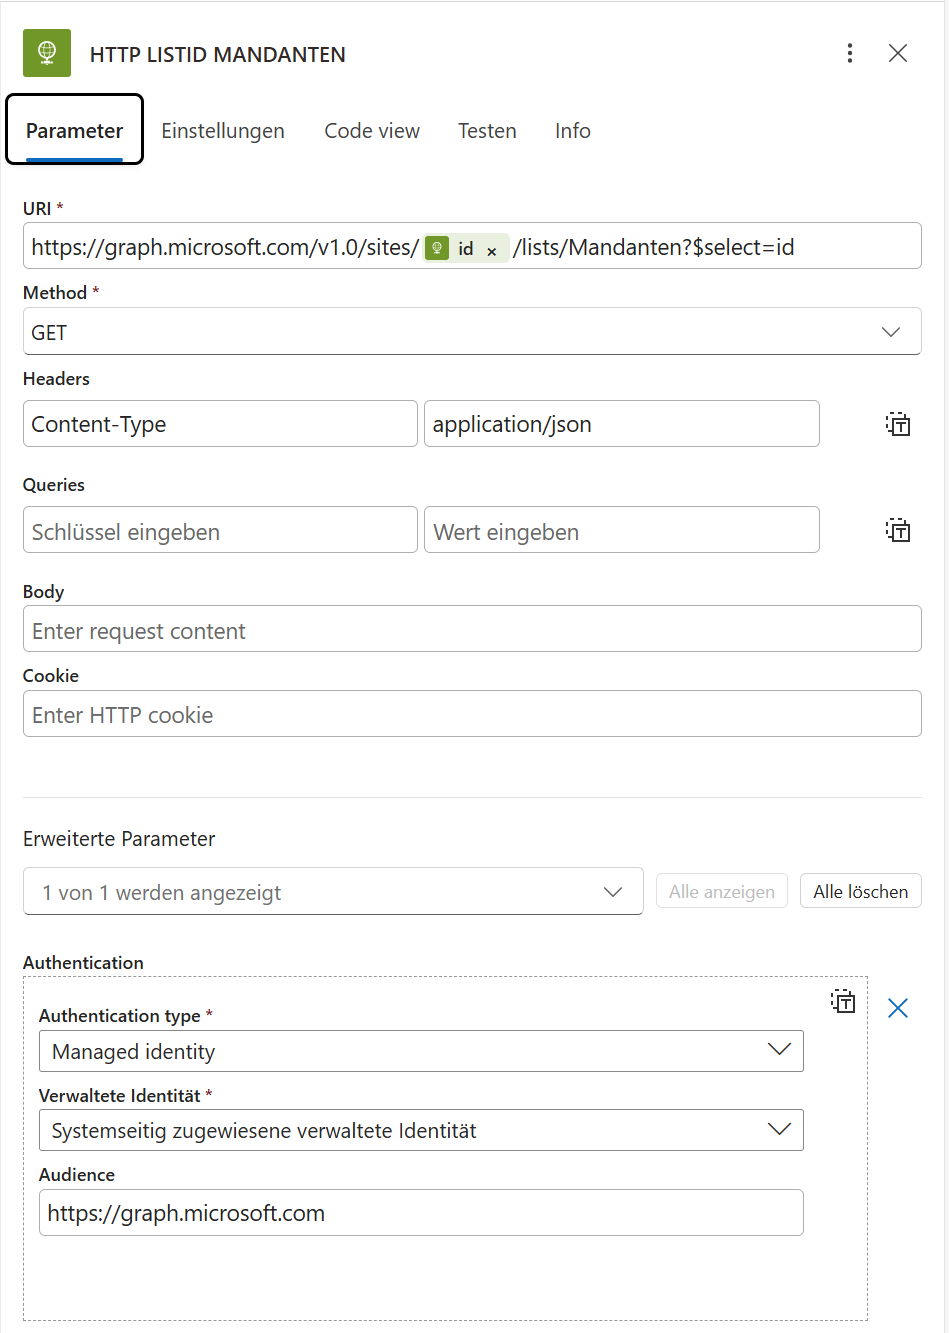Click the lightbulb on the id token
949x1333 pixels.
[x=436, y=247]
